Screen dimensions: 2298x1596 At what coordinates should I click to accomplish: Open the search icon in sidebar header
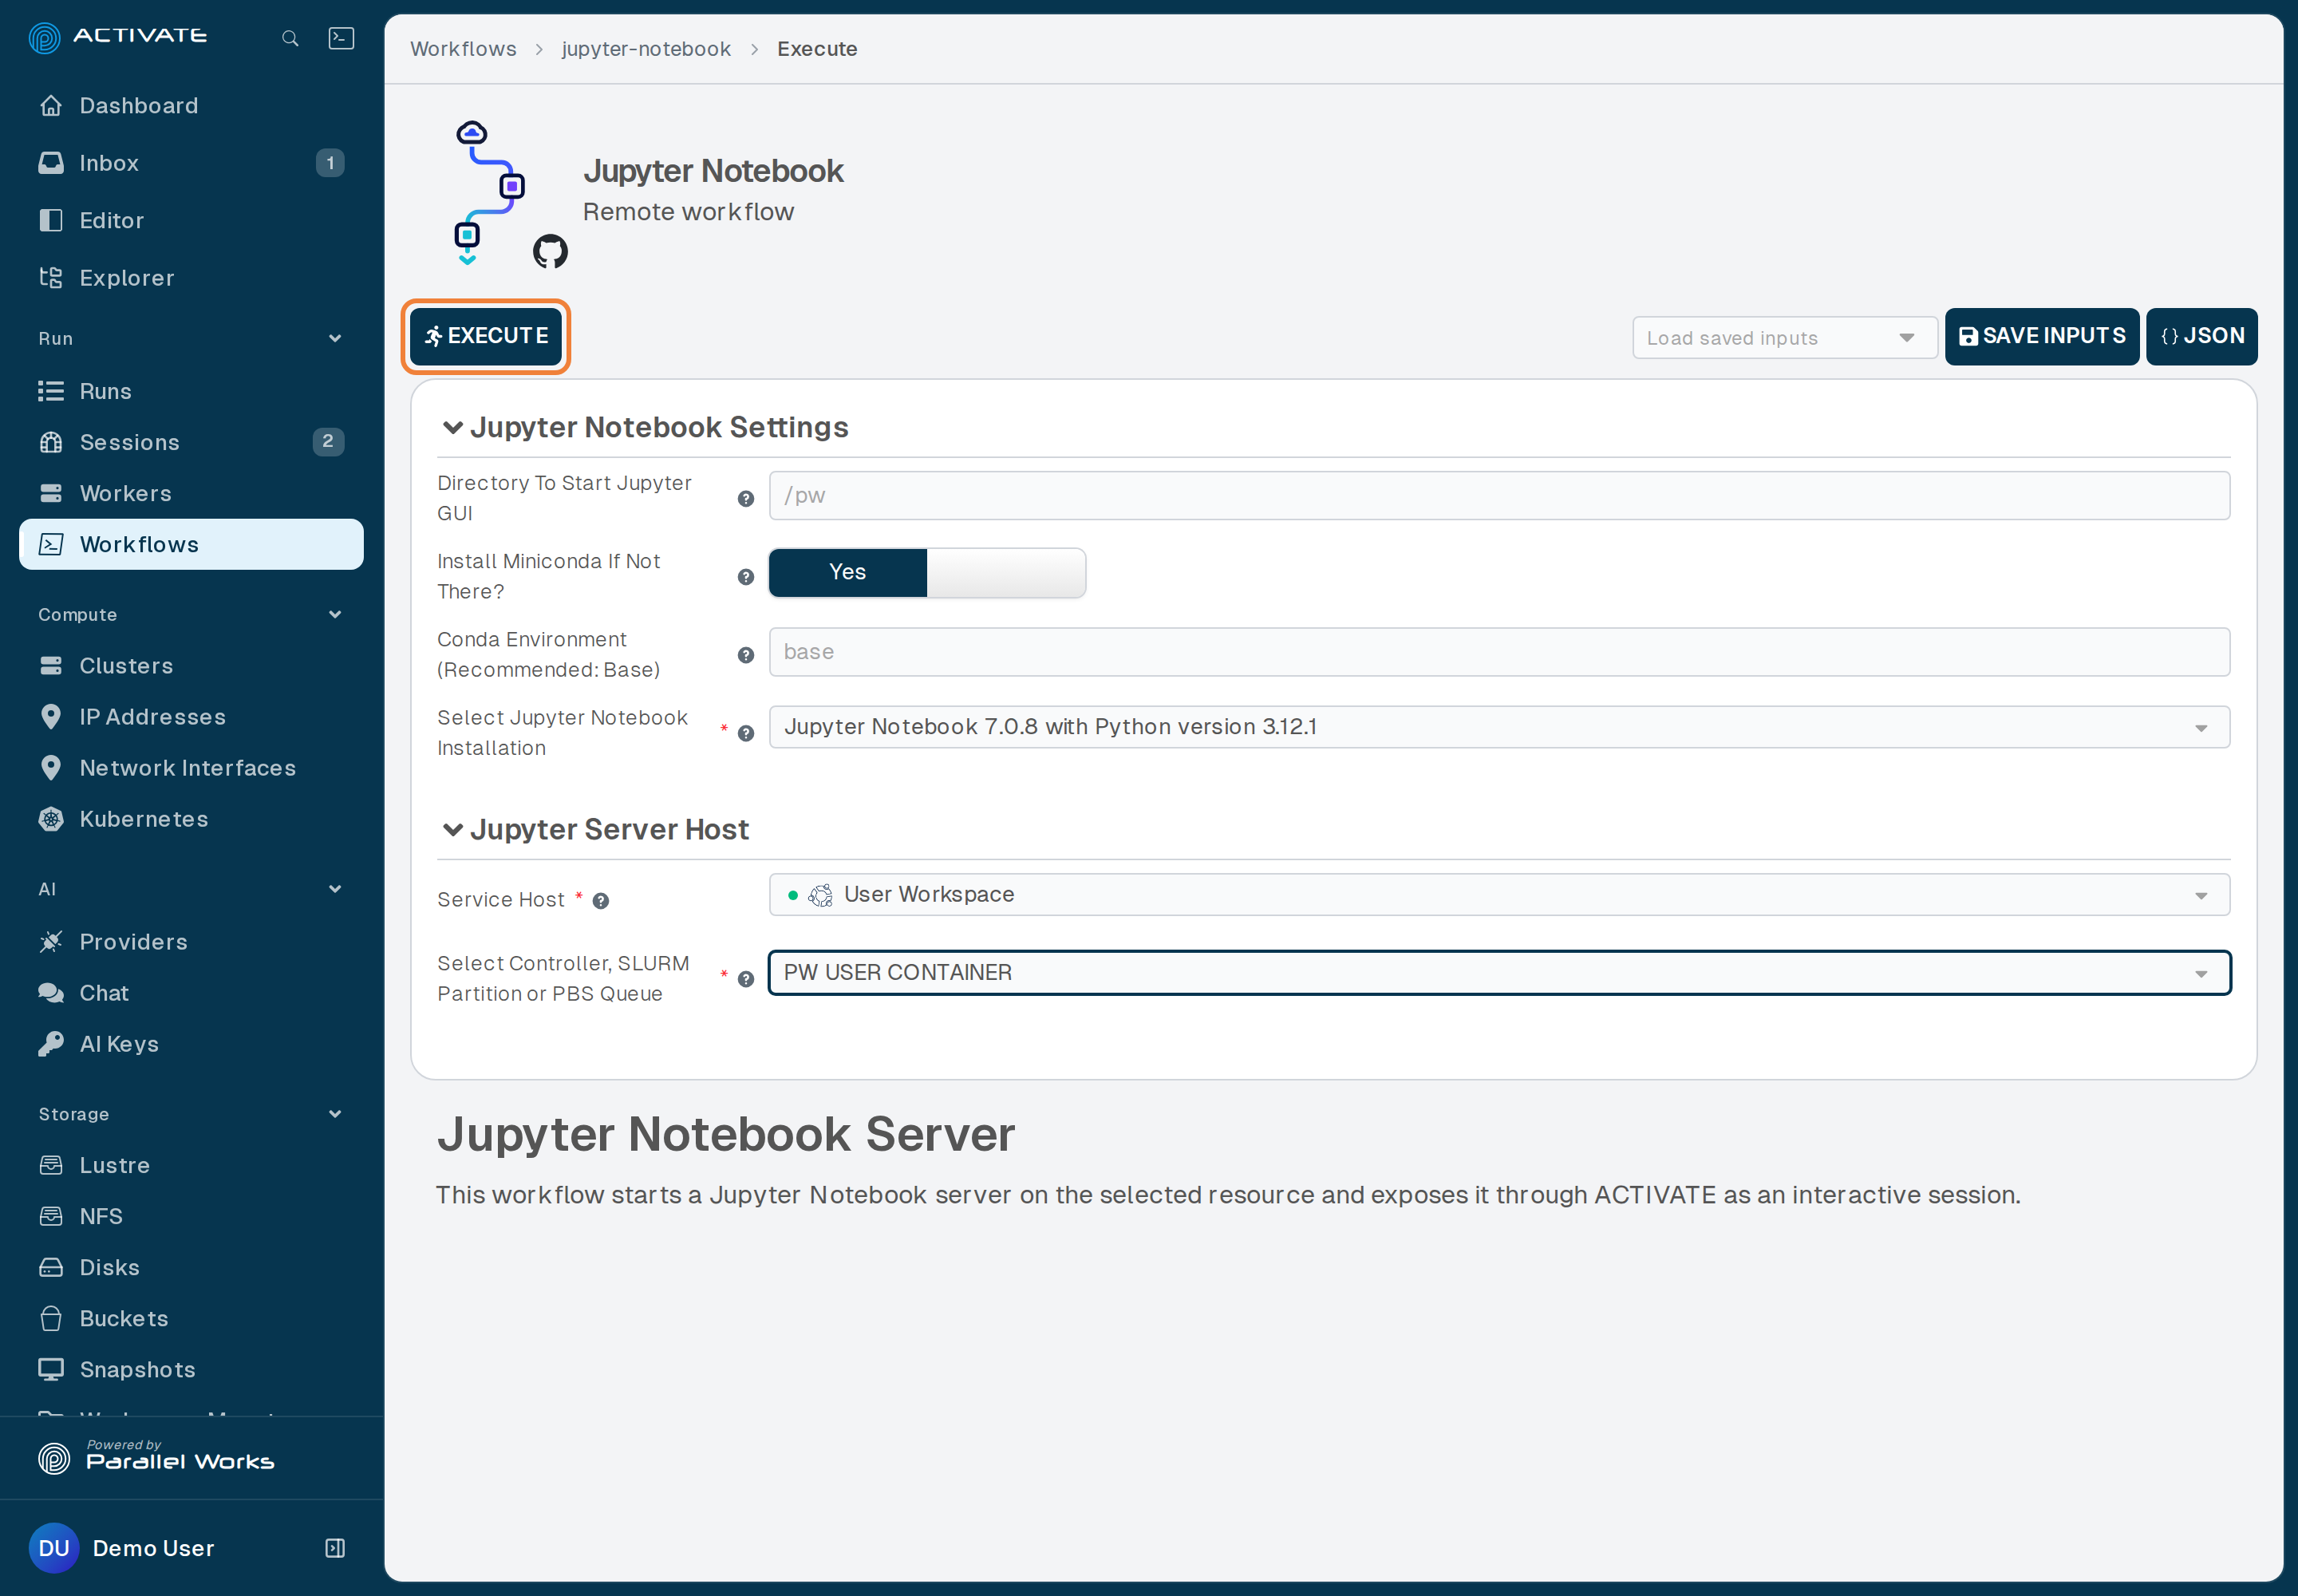pyautogui.click(x=290, y=38)
